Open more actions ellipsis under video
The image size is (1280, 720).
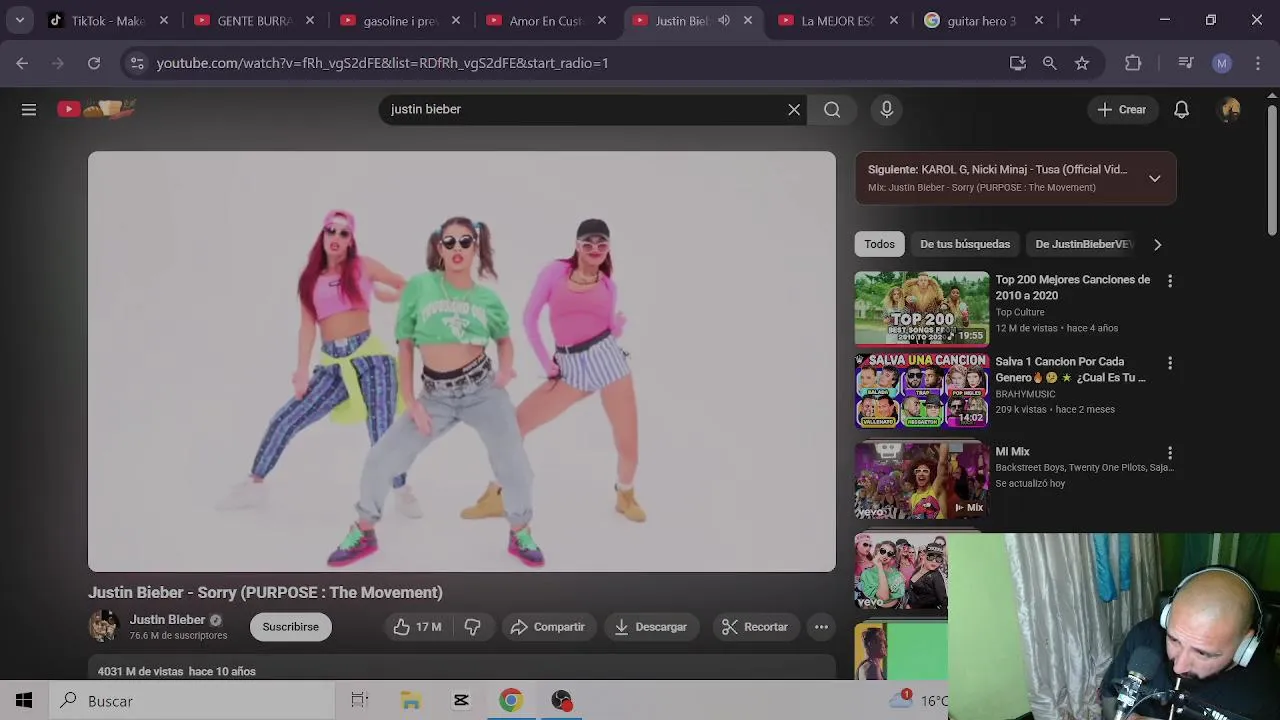pos(821,627)
